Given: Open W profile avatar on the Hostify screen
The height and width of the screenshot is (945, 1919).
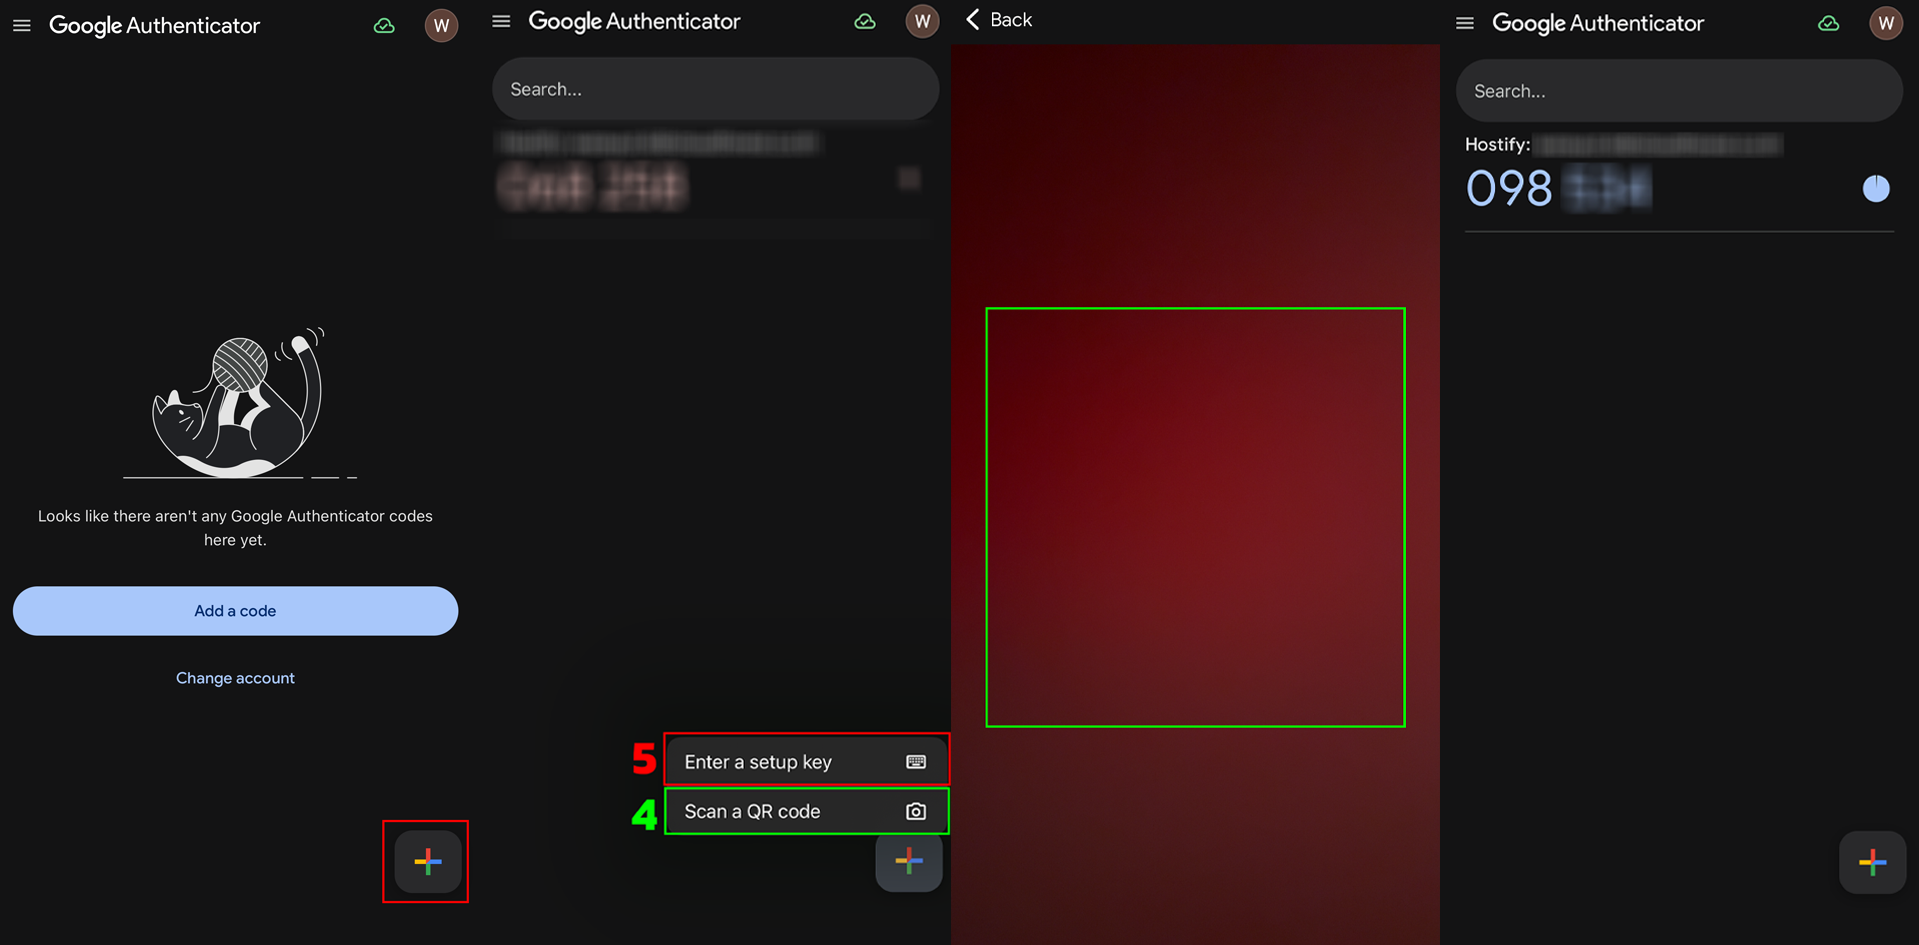Looking at the screenshot, I should (1885, 24).
